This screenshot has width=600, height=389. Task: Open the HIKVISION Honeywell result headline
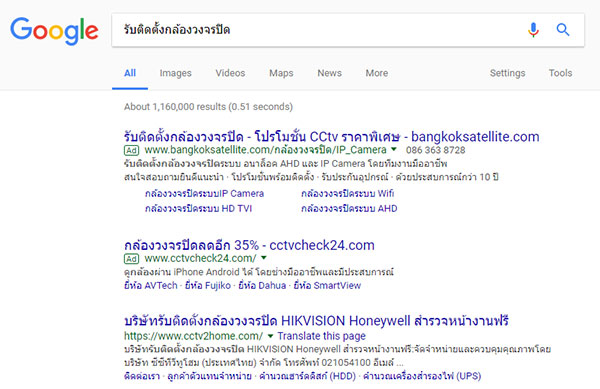[316, 321]
